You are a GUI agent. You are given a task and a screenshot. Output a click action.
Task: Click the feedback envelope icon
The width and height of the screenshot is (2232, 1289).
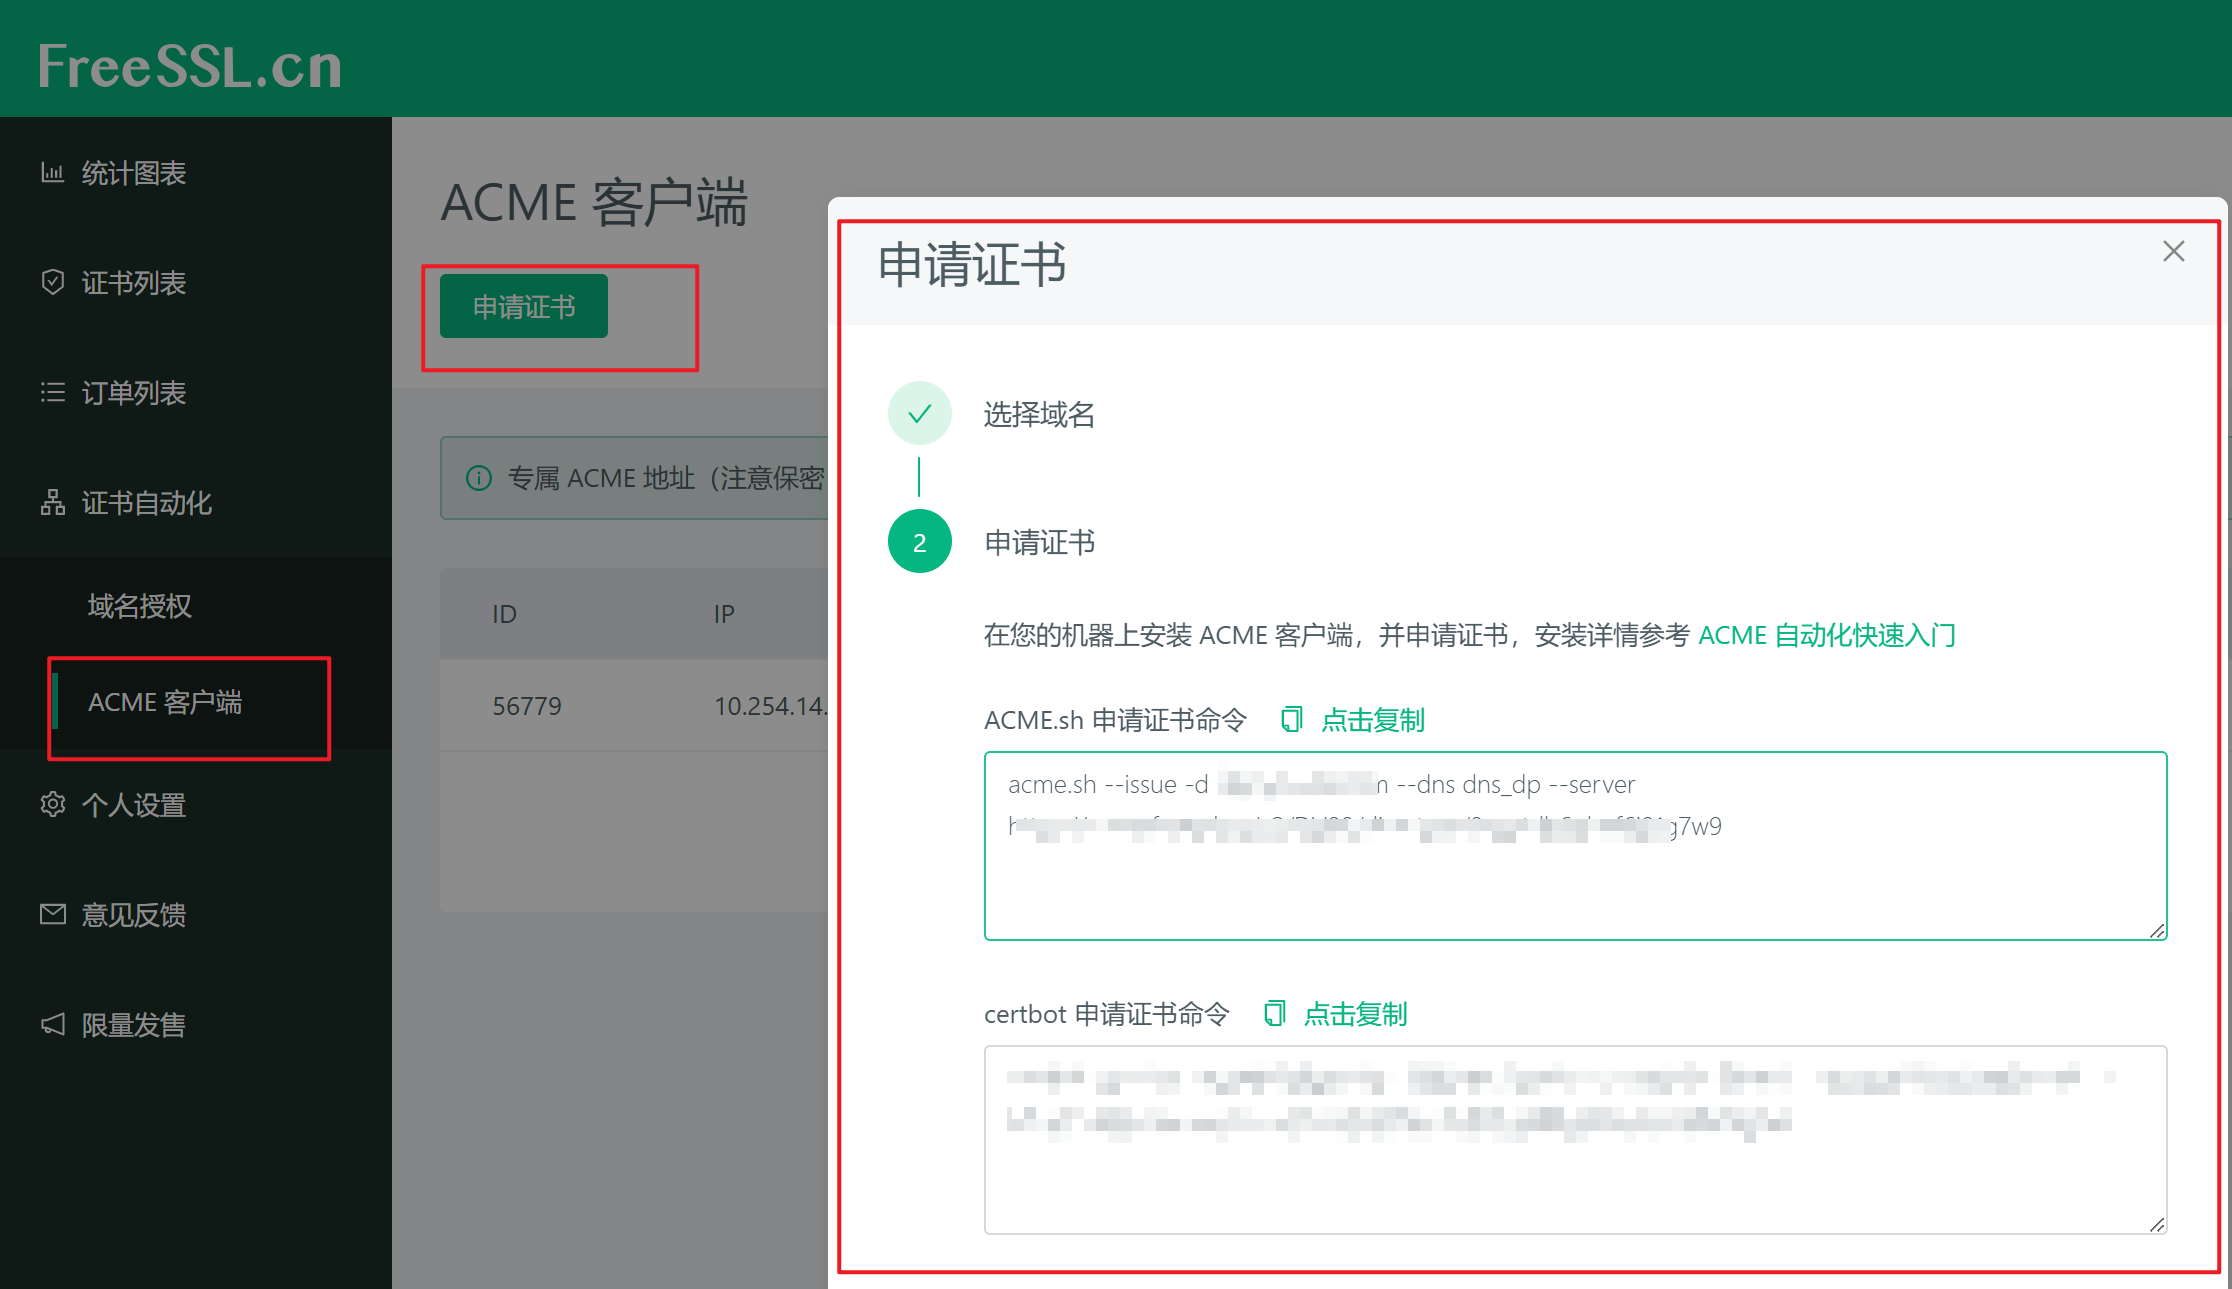point(52,915)
